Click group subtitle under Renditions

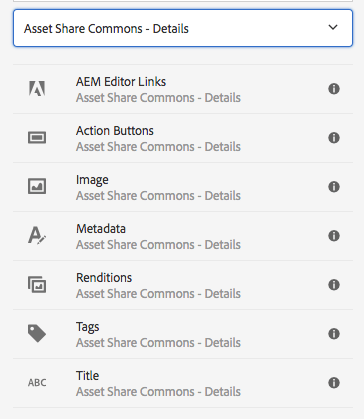point(158,294)
